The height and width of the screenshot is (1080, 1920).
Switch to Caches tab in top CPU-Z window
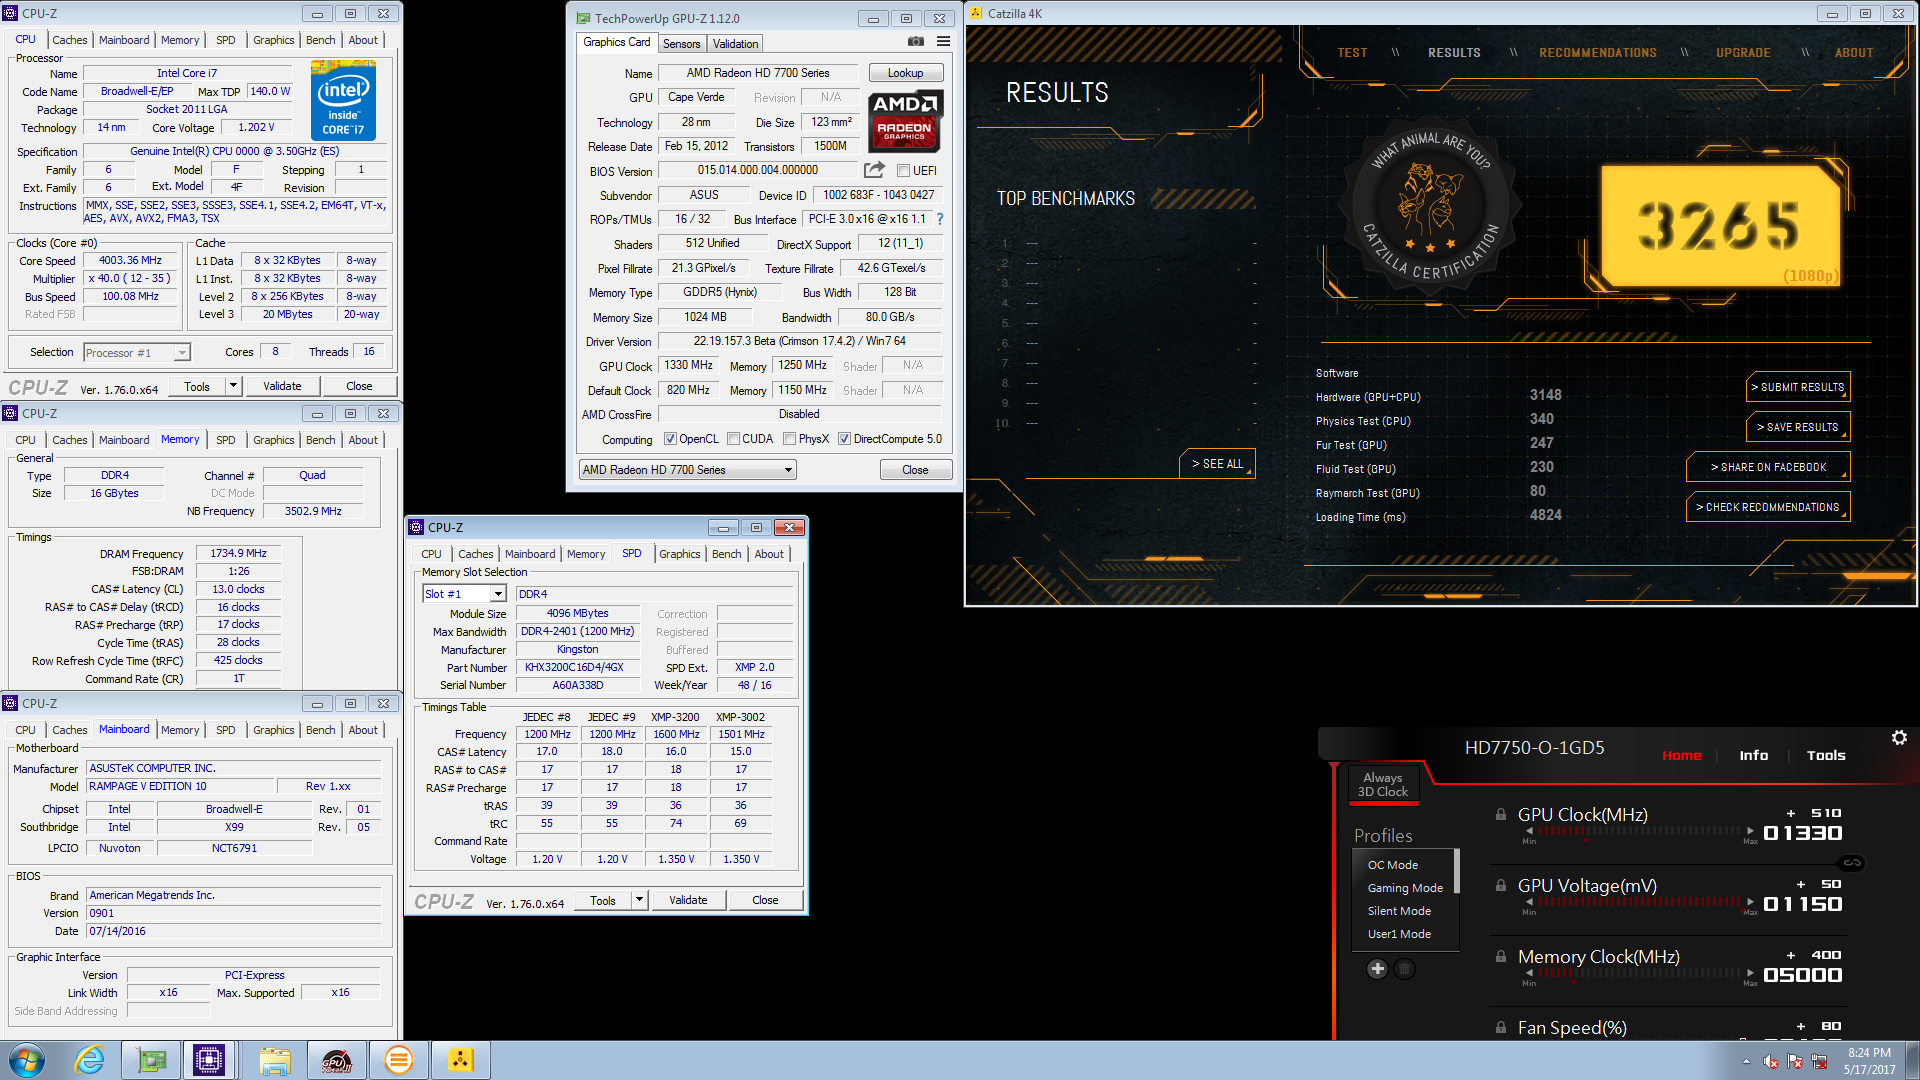click(69, 40)
